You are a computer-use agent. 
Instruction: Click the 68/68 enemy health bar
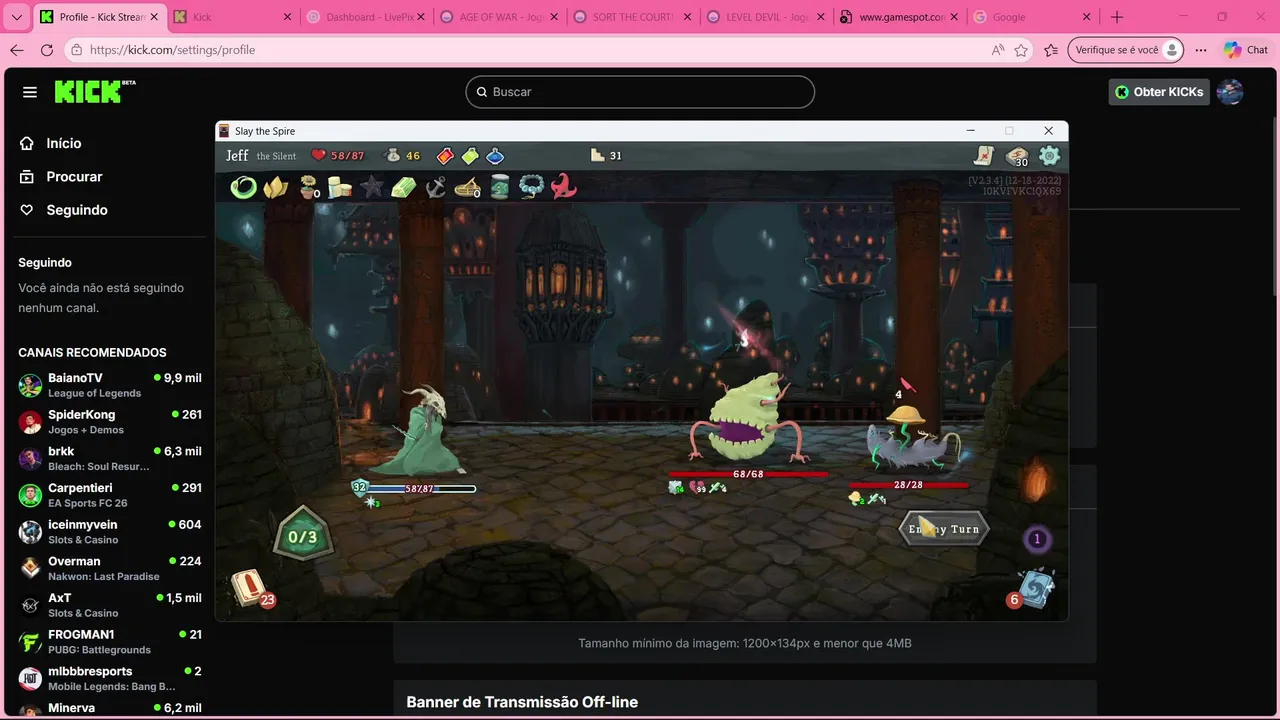(748, 474)
